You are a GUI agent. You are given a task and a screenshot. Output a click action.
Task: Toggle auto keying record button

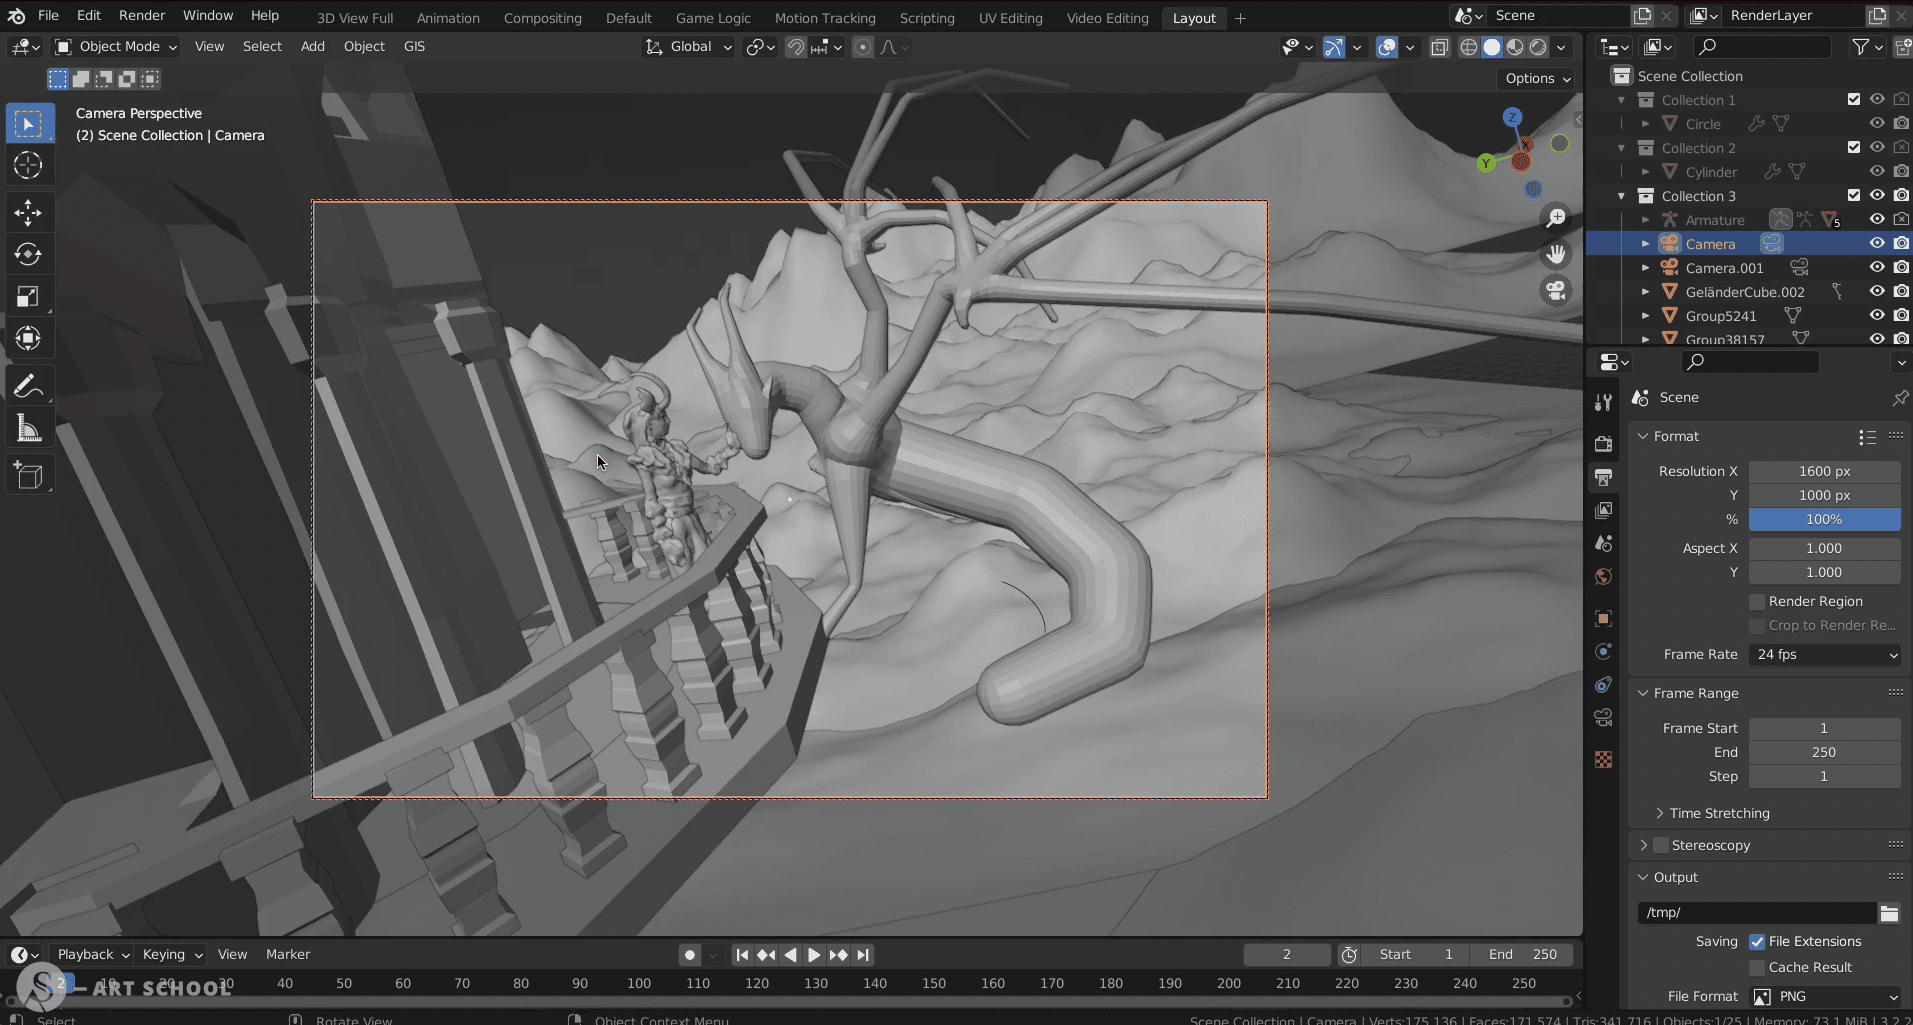(689, 955)
